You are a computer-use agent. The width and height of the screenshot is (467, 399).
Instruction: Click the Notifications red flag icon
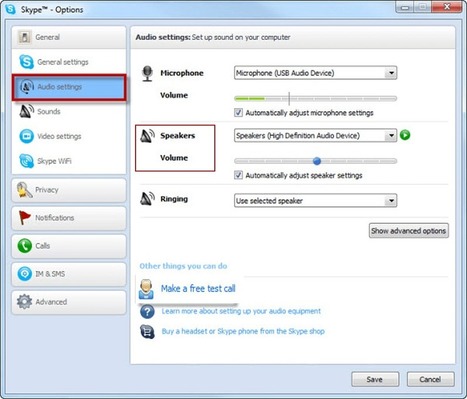[x=24, y=218]
